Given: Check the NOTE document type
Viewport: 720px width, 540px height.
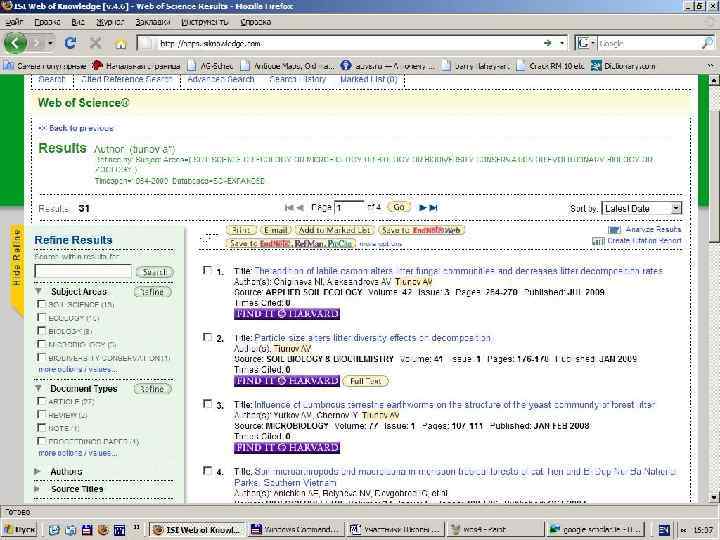Looking at the screenshot, I should point(41,428).
